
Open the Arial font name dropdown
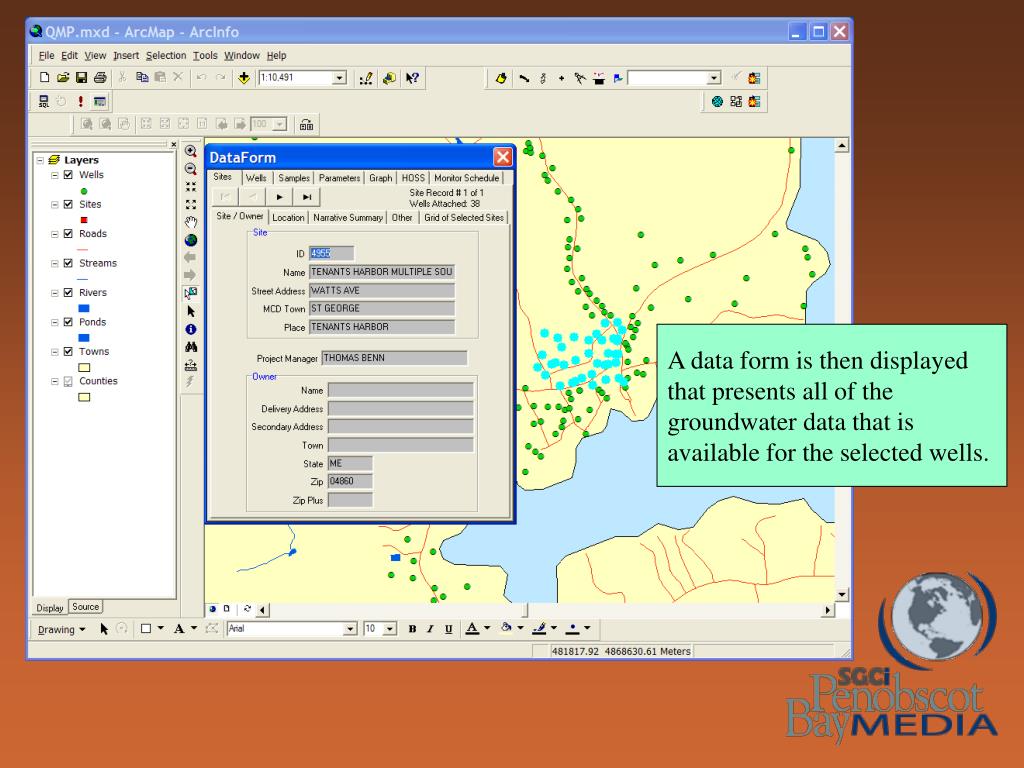click(x=350, y=629)
